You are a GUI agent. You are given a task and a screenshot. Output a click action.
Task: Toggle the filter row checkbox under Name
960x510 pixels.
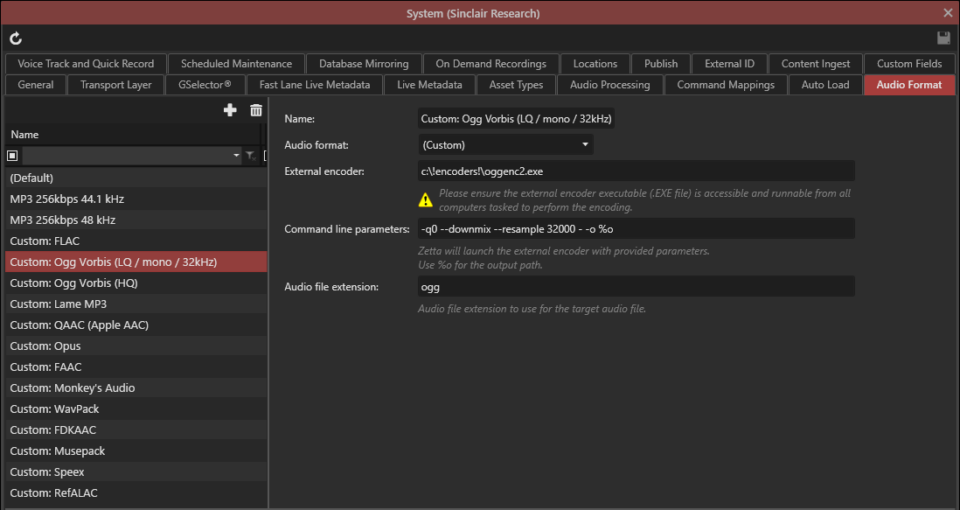pyautogui.click(x=12, y=156)
